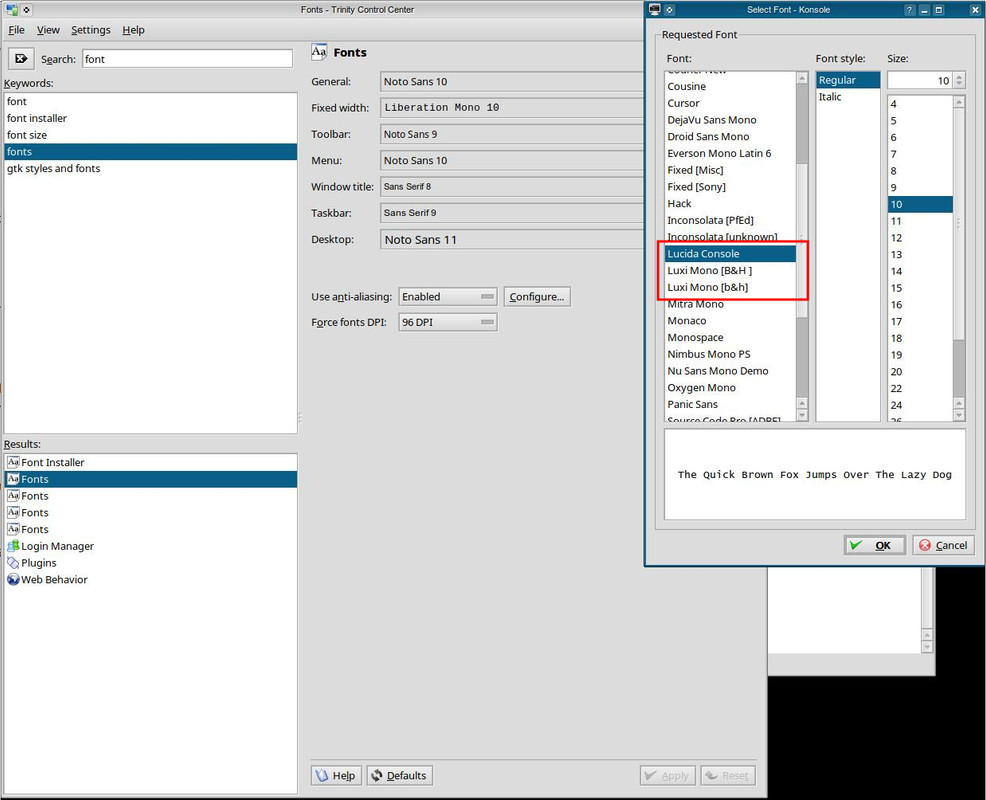Viewport: 986px width, 800px height.
Task: Open the Font Installer result
Action: (x=150, y=462)
